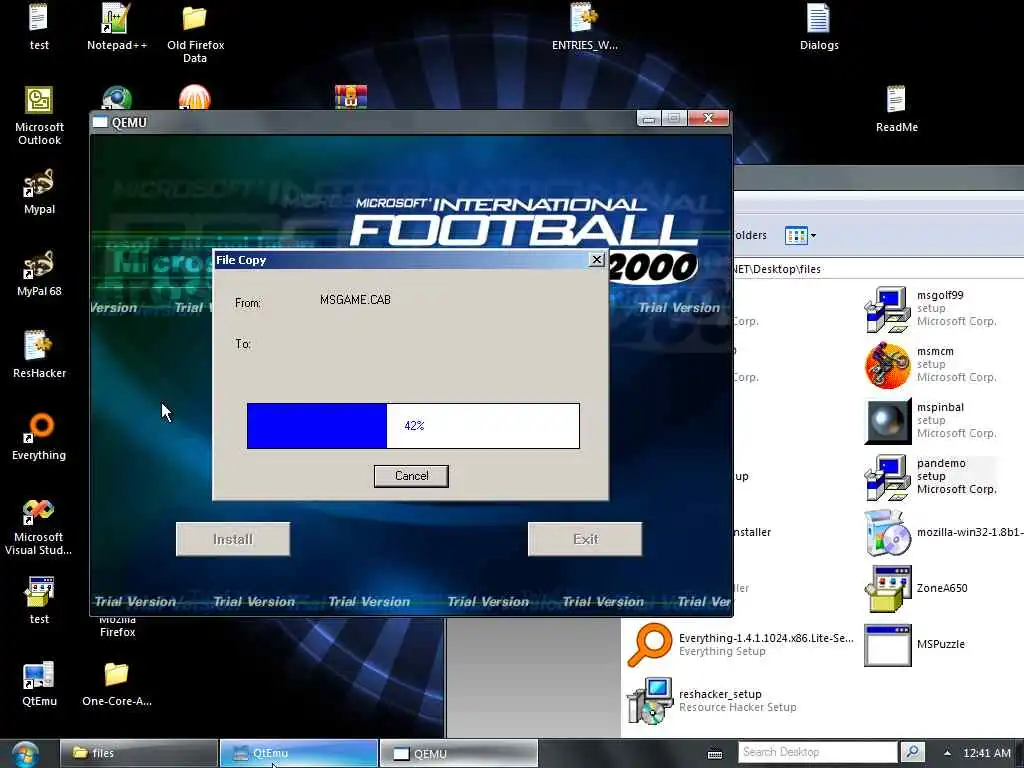Open the on-screen keyboard tray icon
Viewport: 1024px width, 768px height.
click(715, 754)
